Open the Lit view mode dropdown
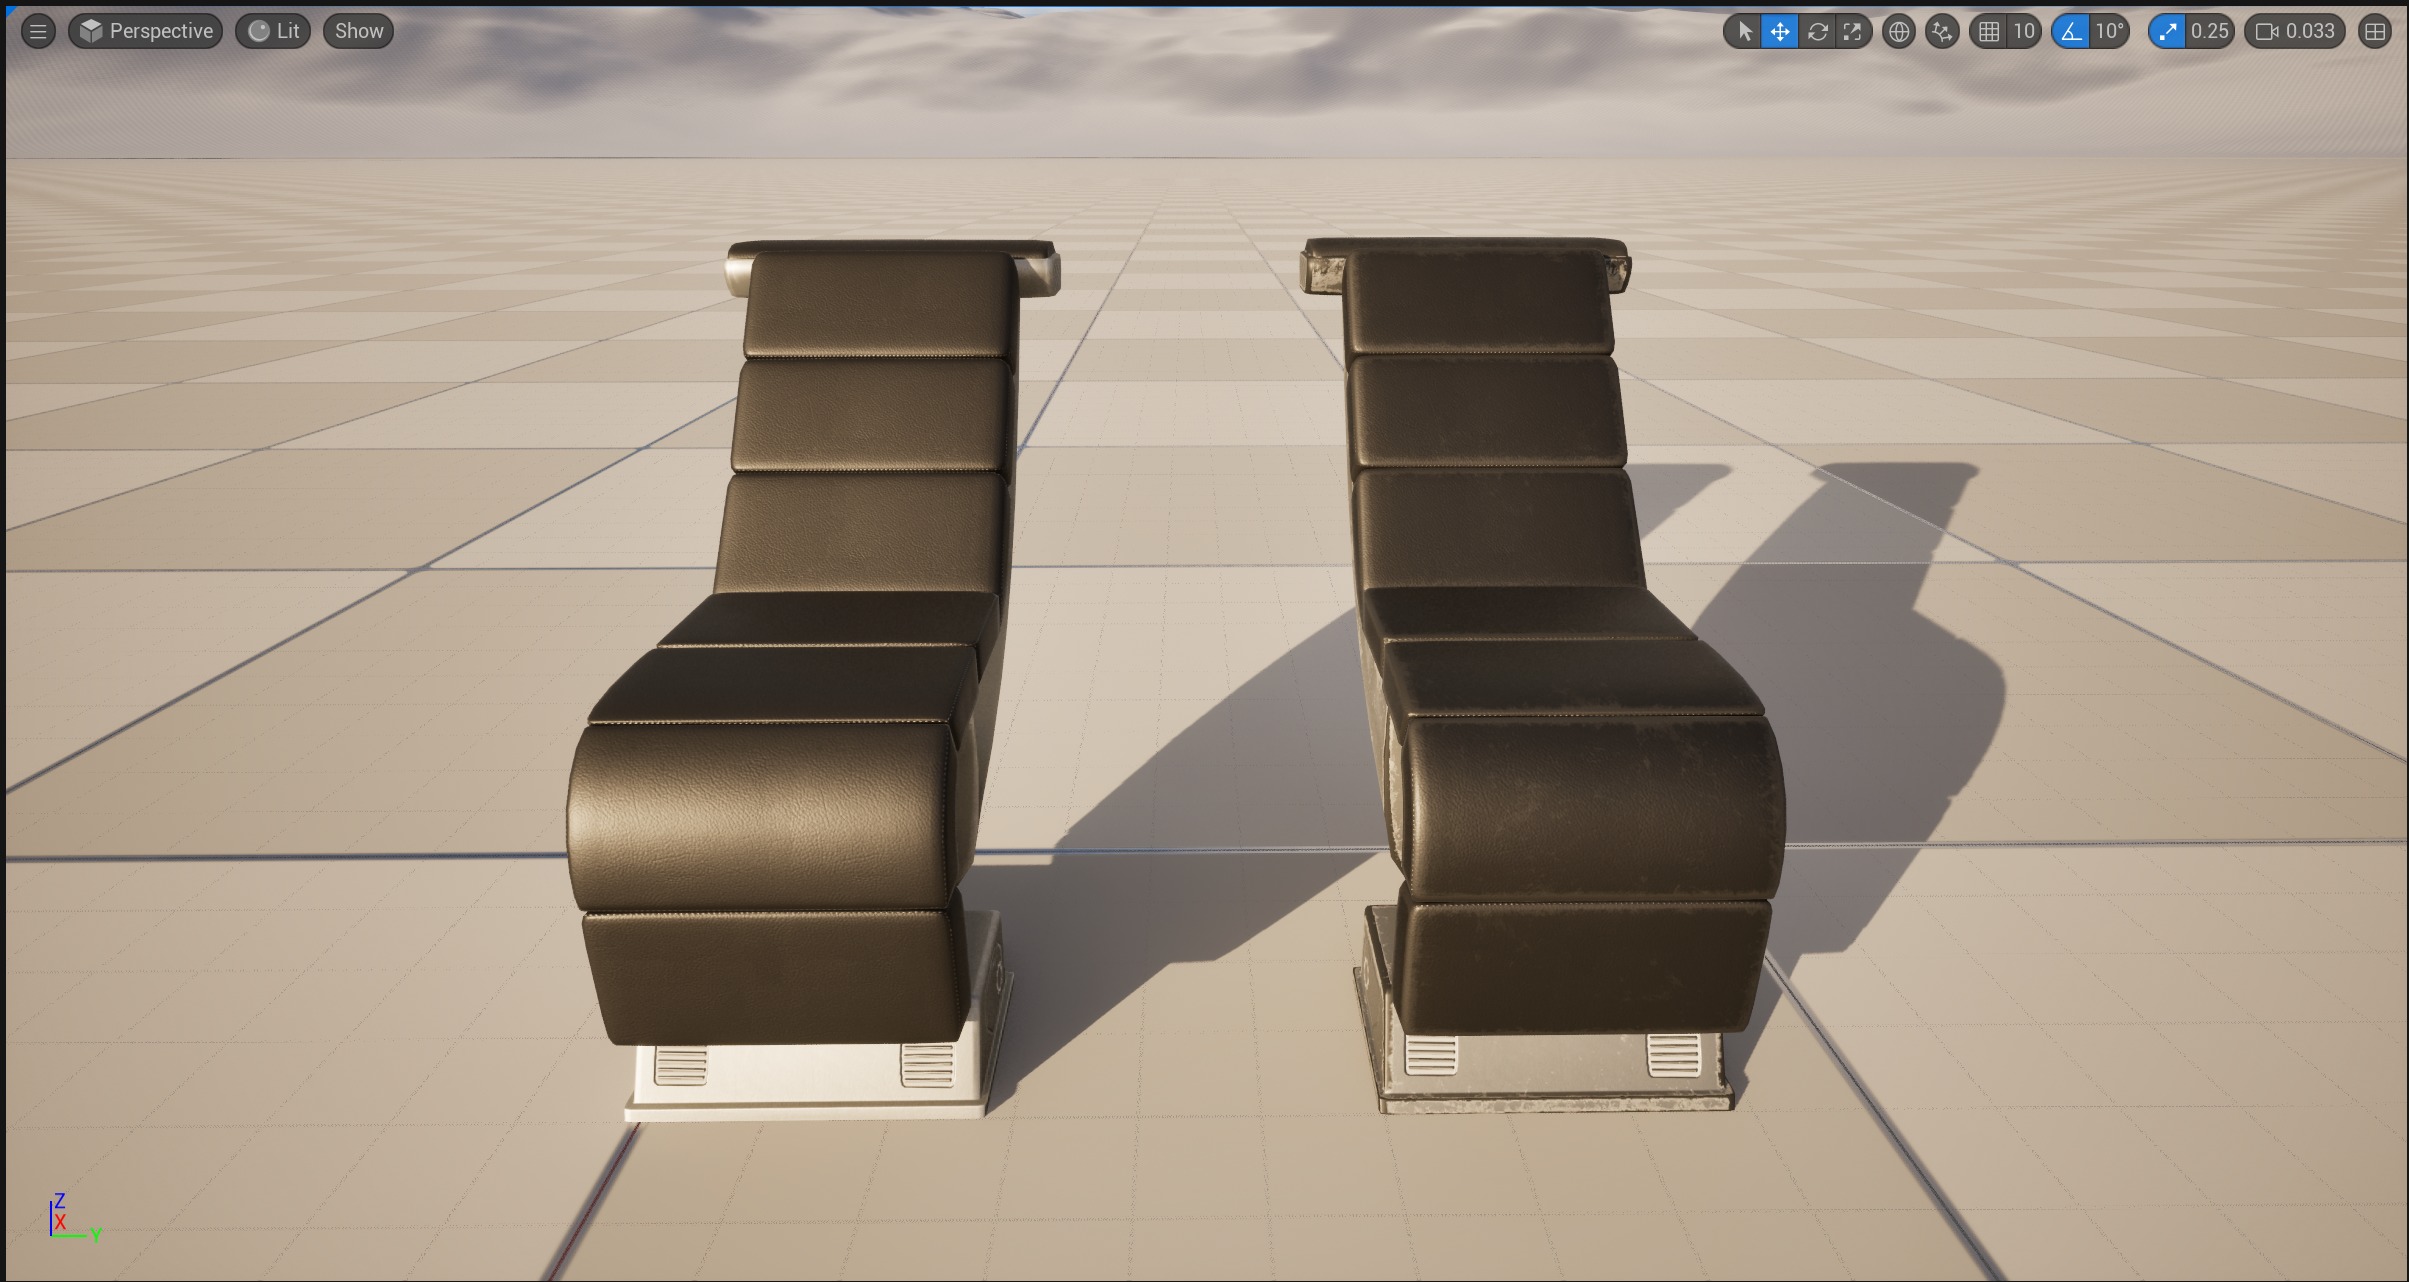2409x1282 pixels. click(273, 31)
